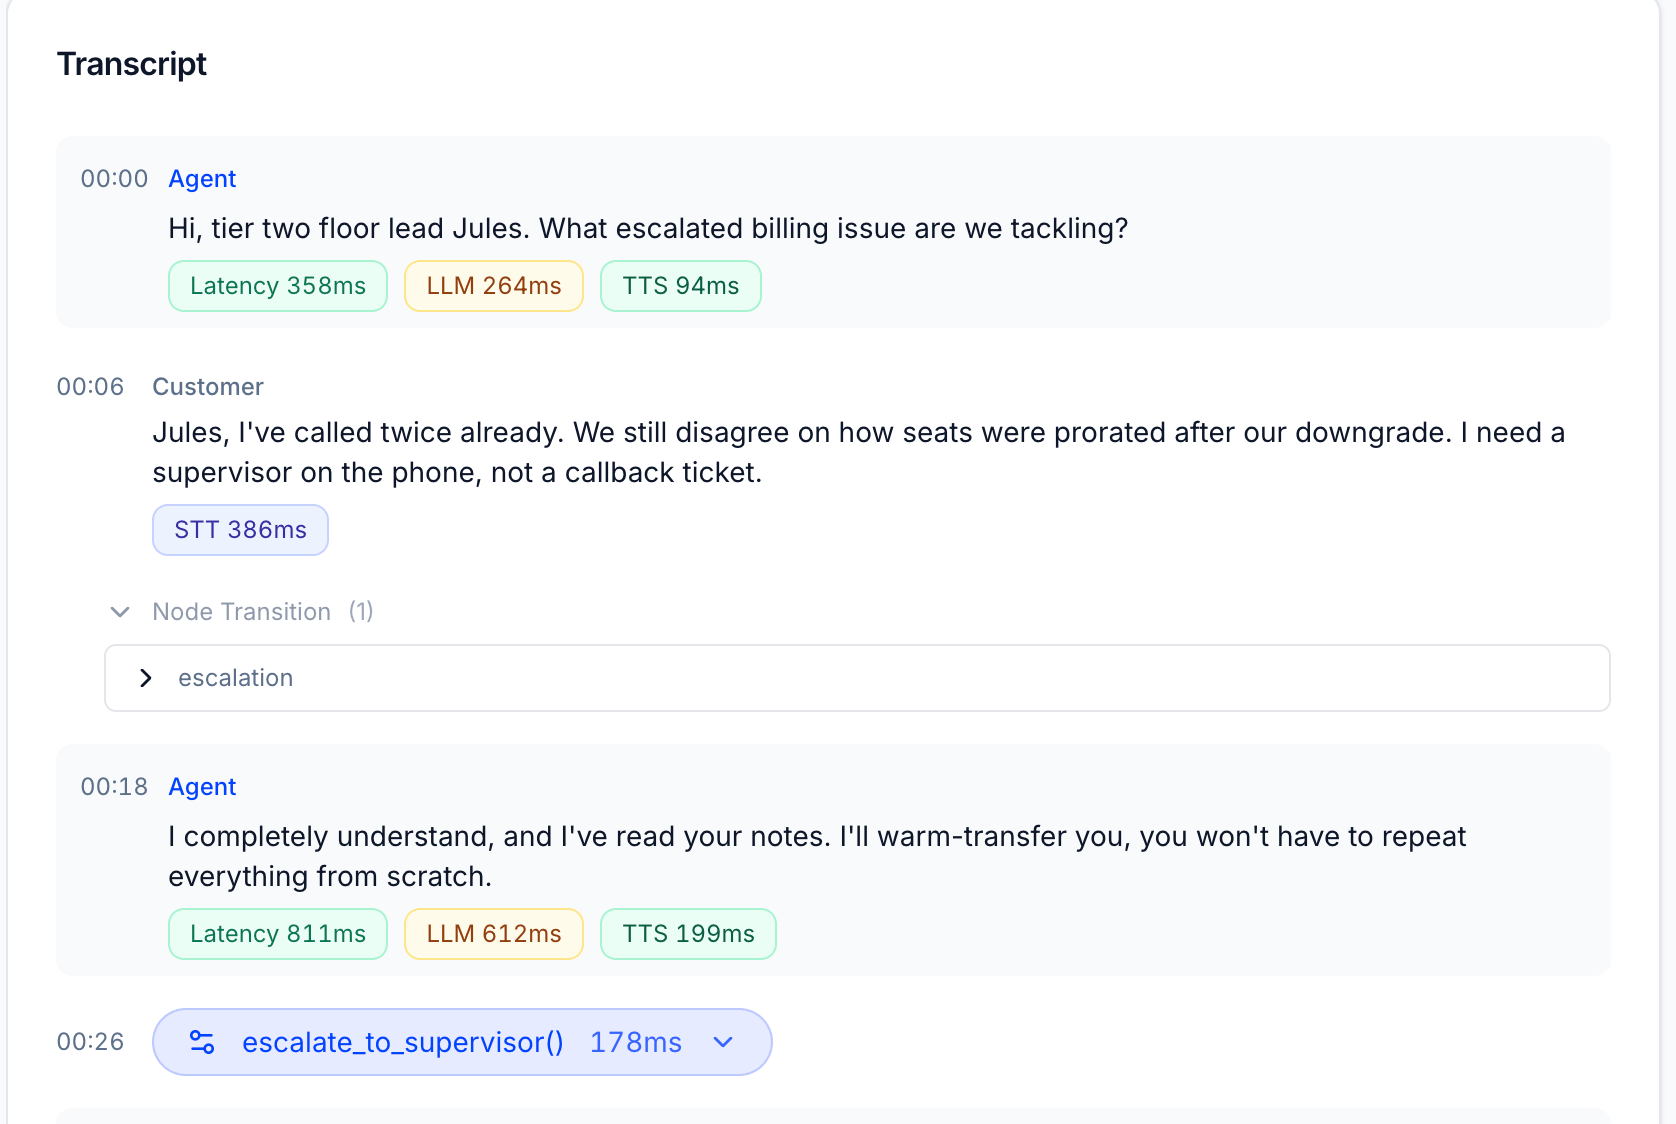Click the 178ms duration on tool call
The height and width of the screenshot is (1124, 1676).
pos(636,1042)
